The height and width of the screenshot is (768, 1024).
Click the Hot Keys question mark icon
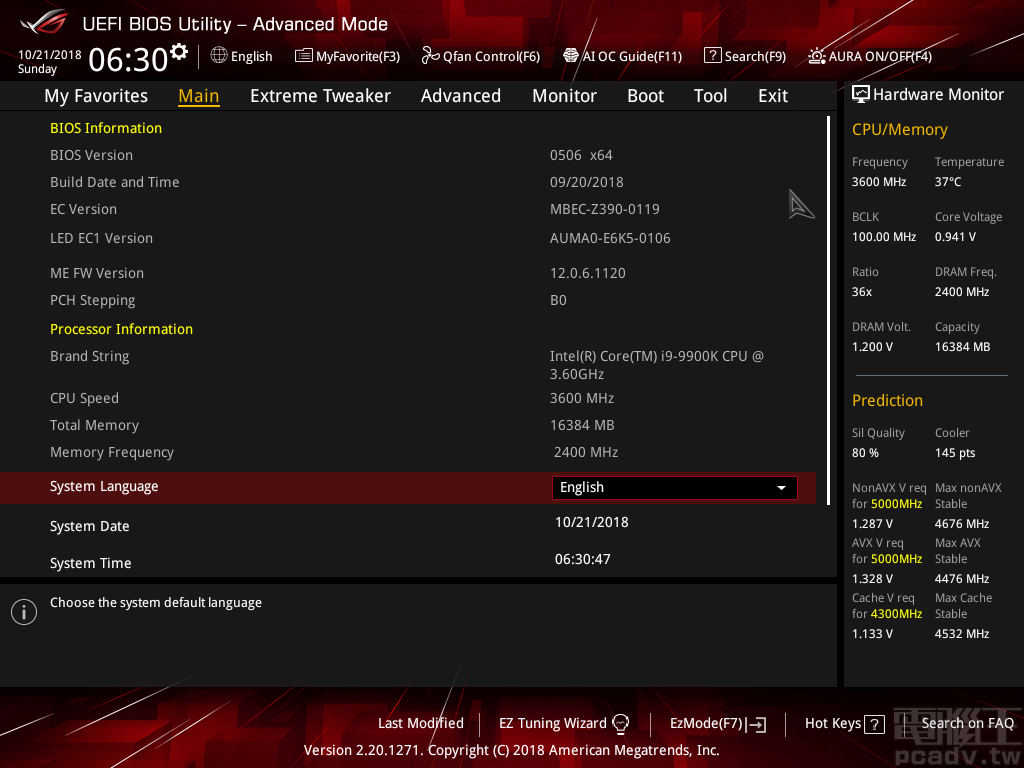(x=874, y=724)
